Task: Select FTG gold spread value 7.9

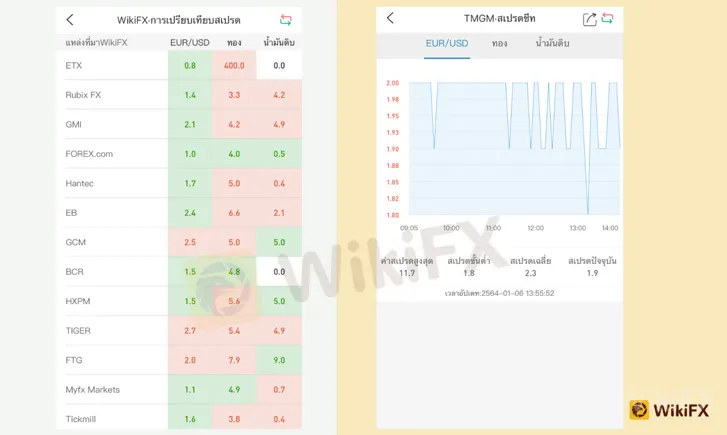Action: [x=234, y=360]
